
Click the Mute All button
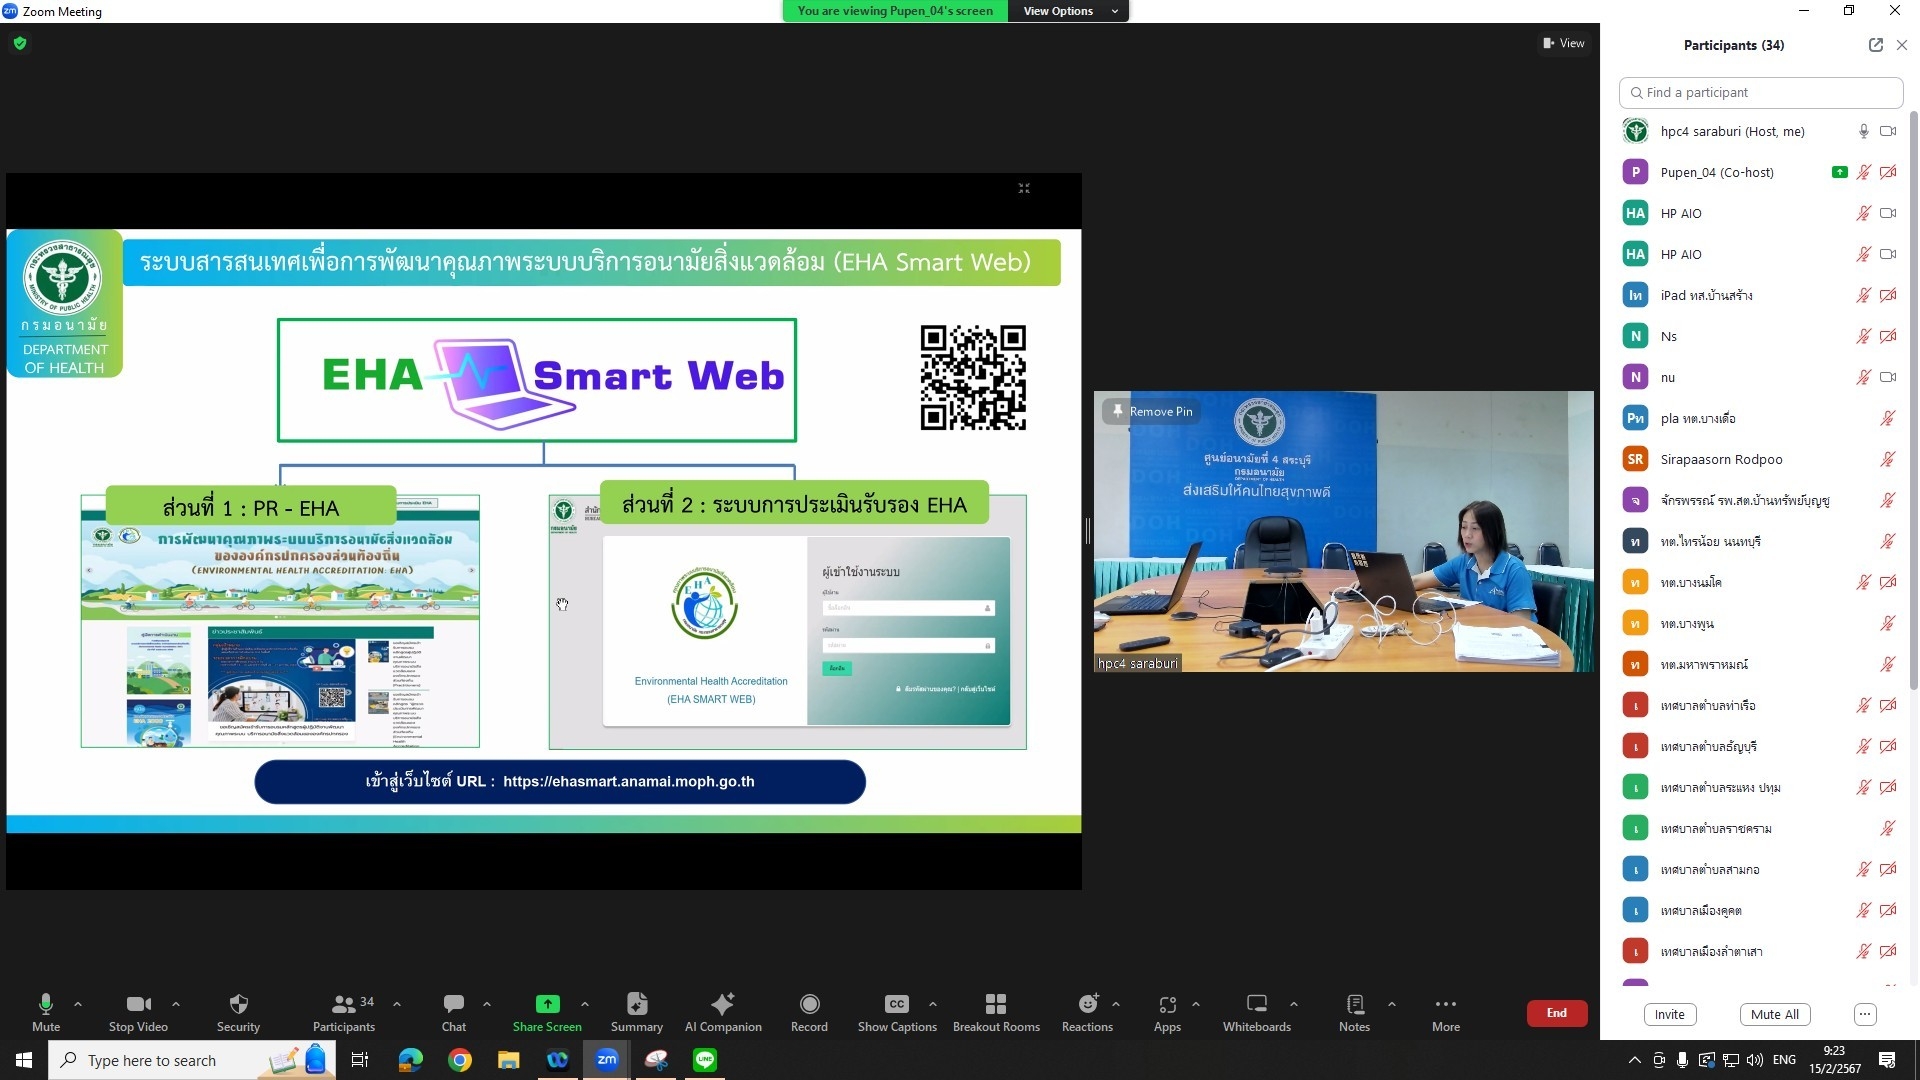click(x=1775, y=1014)
